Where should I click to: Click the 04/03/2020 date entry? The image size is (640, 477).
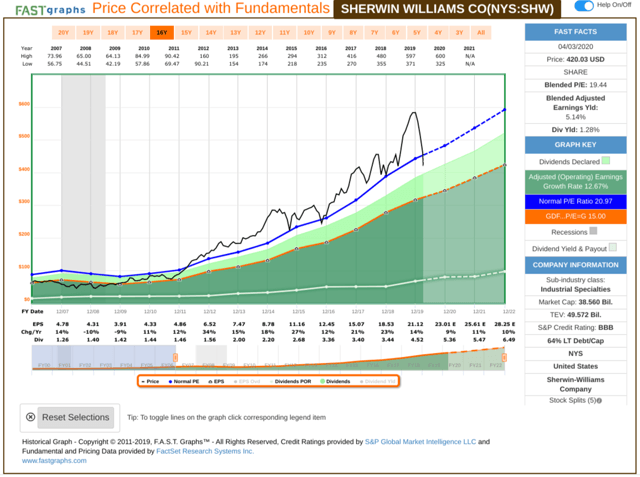576,47
